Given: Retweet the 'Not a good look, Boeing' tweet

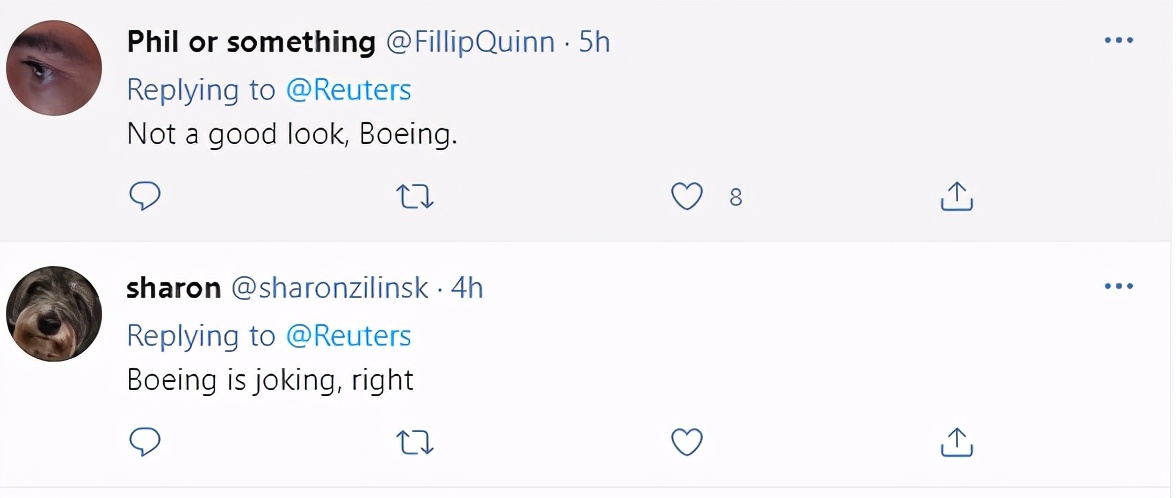Looking at the screenshot, I should (415, 196).
